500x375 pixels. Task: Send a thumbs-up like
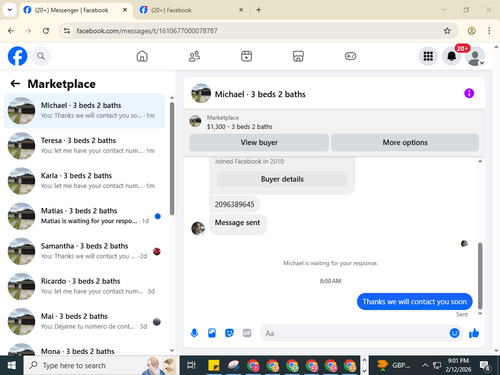474,333
